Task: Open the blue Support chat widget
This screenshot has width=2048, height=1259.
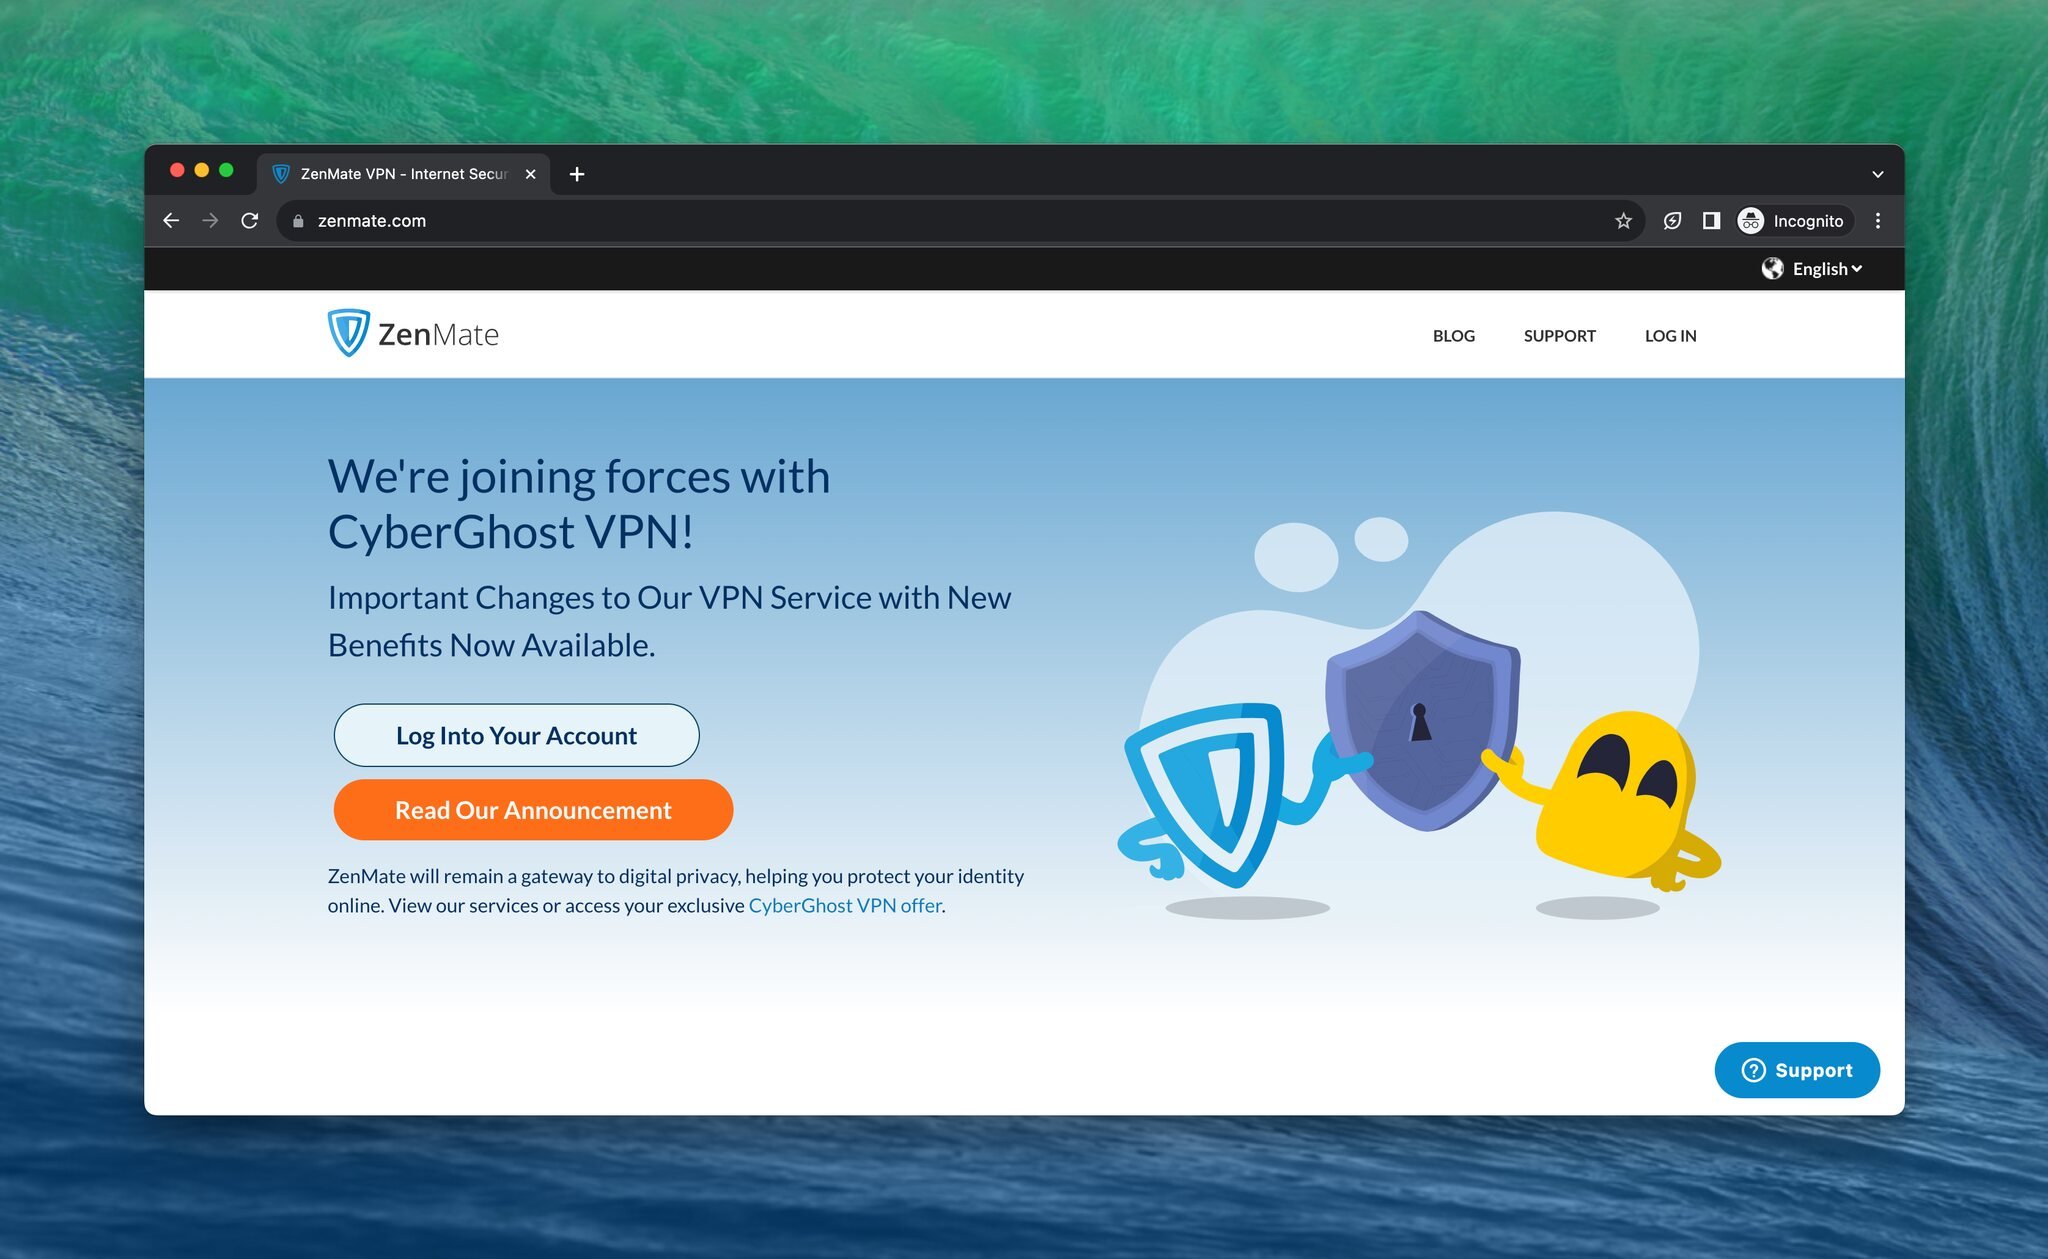Action: tap(1797, 1070)
